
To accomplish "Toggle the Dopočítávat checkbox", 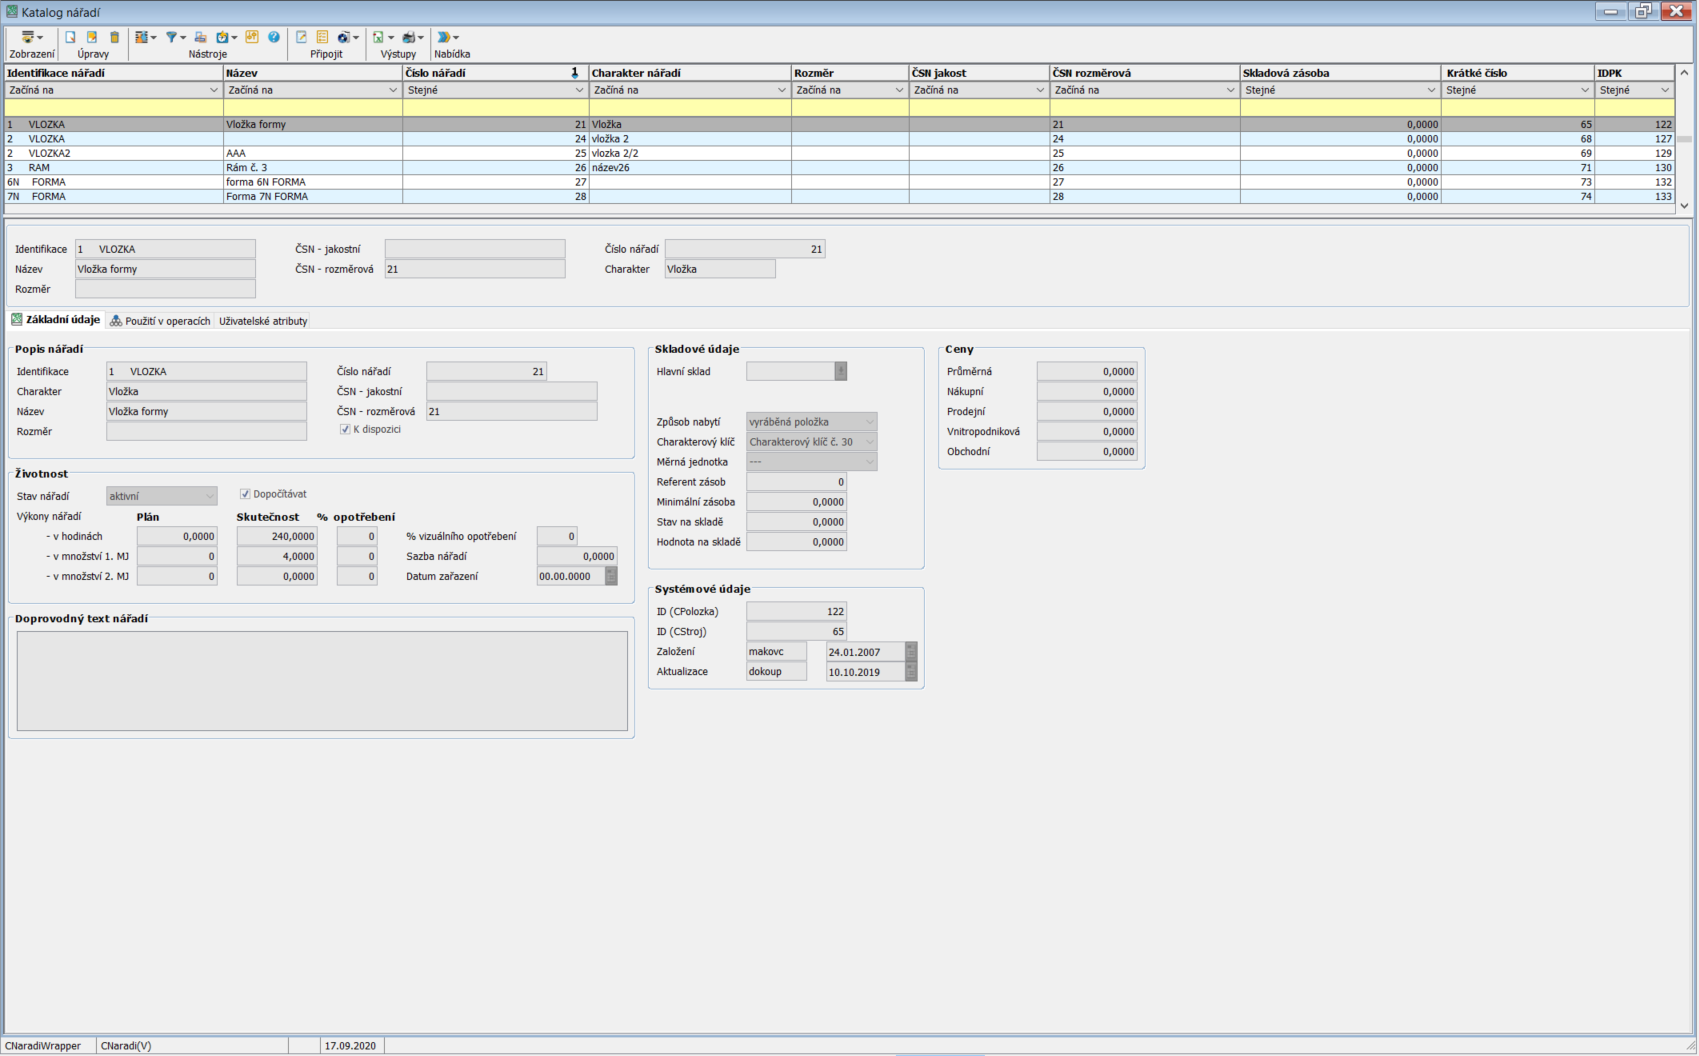I will [245, 494].
